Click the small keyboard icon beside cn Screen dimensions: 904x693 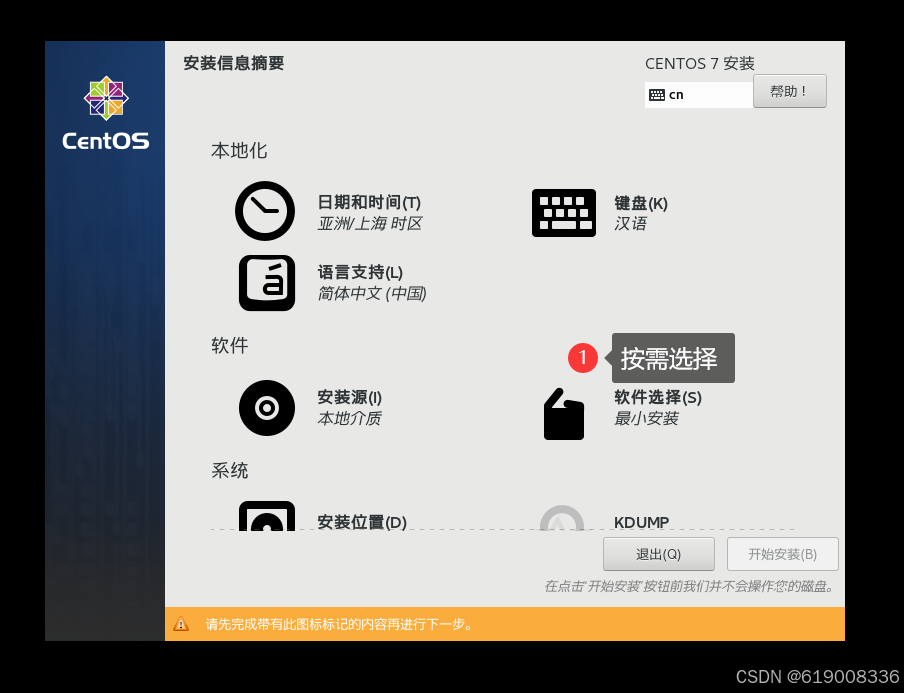[x=657, y=95]
